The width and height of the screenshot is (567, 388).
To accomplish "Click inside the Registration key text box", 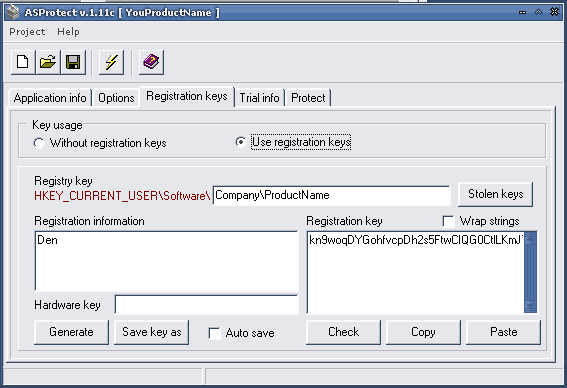I will point(415,272).
